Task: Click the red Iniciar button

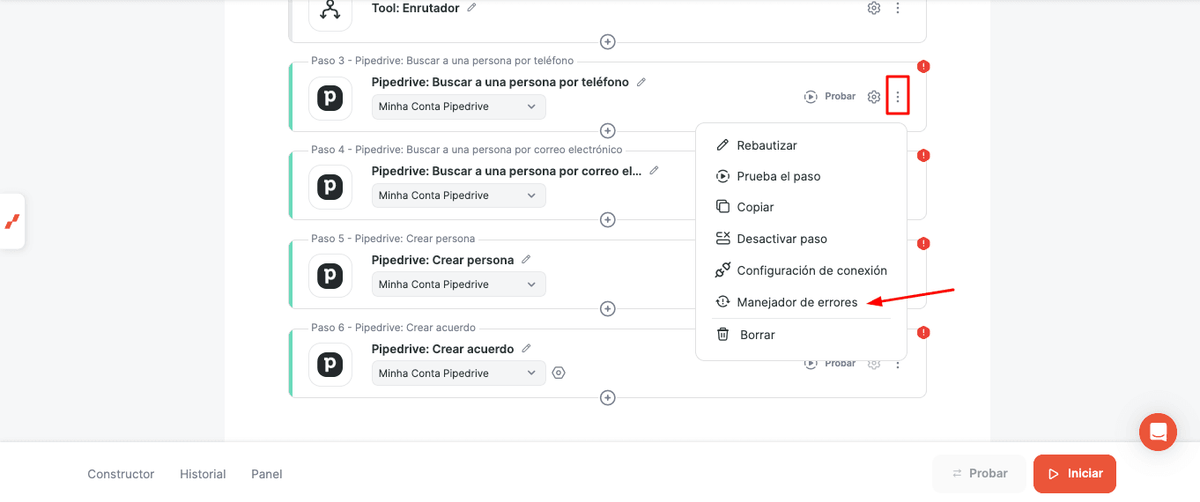Action: click(x=1075, y=474)
